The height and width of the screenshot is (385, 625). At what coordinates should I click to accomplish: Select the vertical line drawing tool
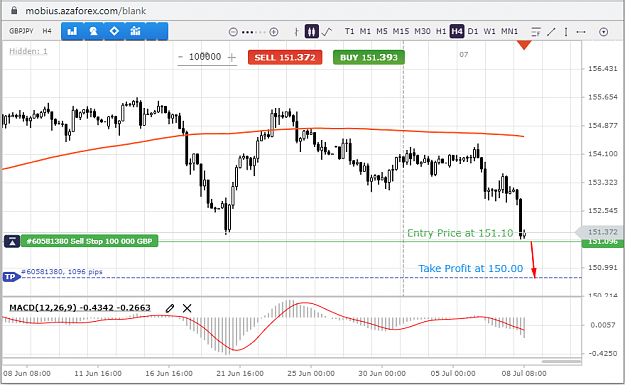pos(566,31)
